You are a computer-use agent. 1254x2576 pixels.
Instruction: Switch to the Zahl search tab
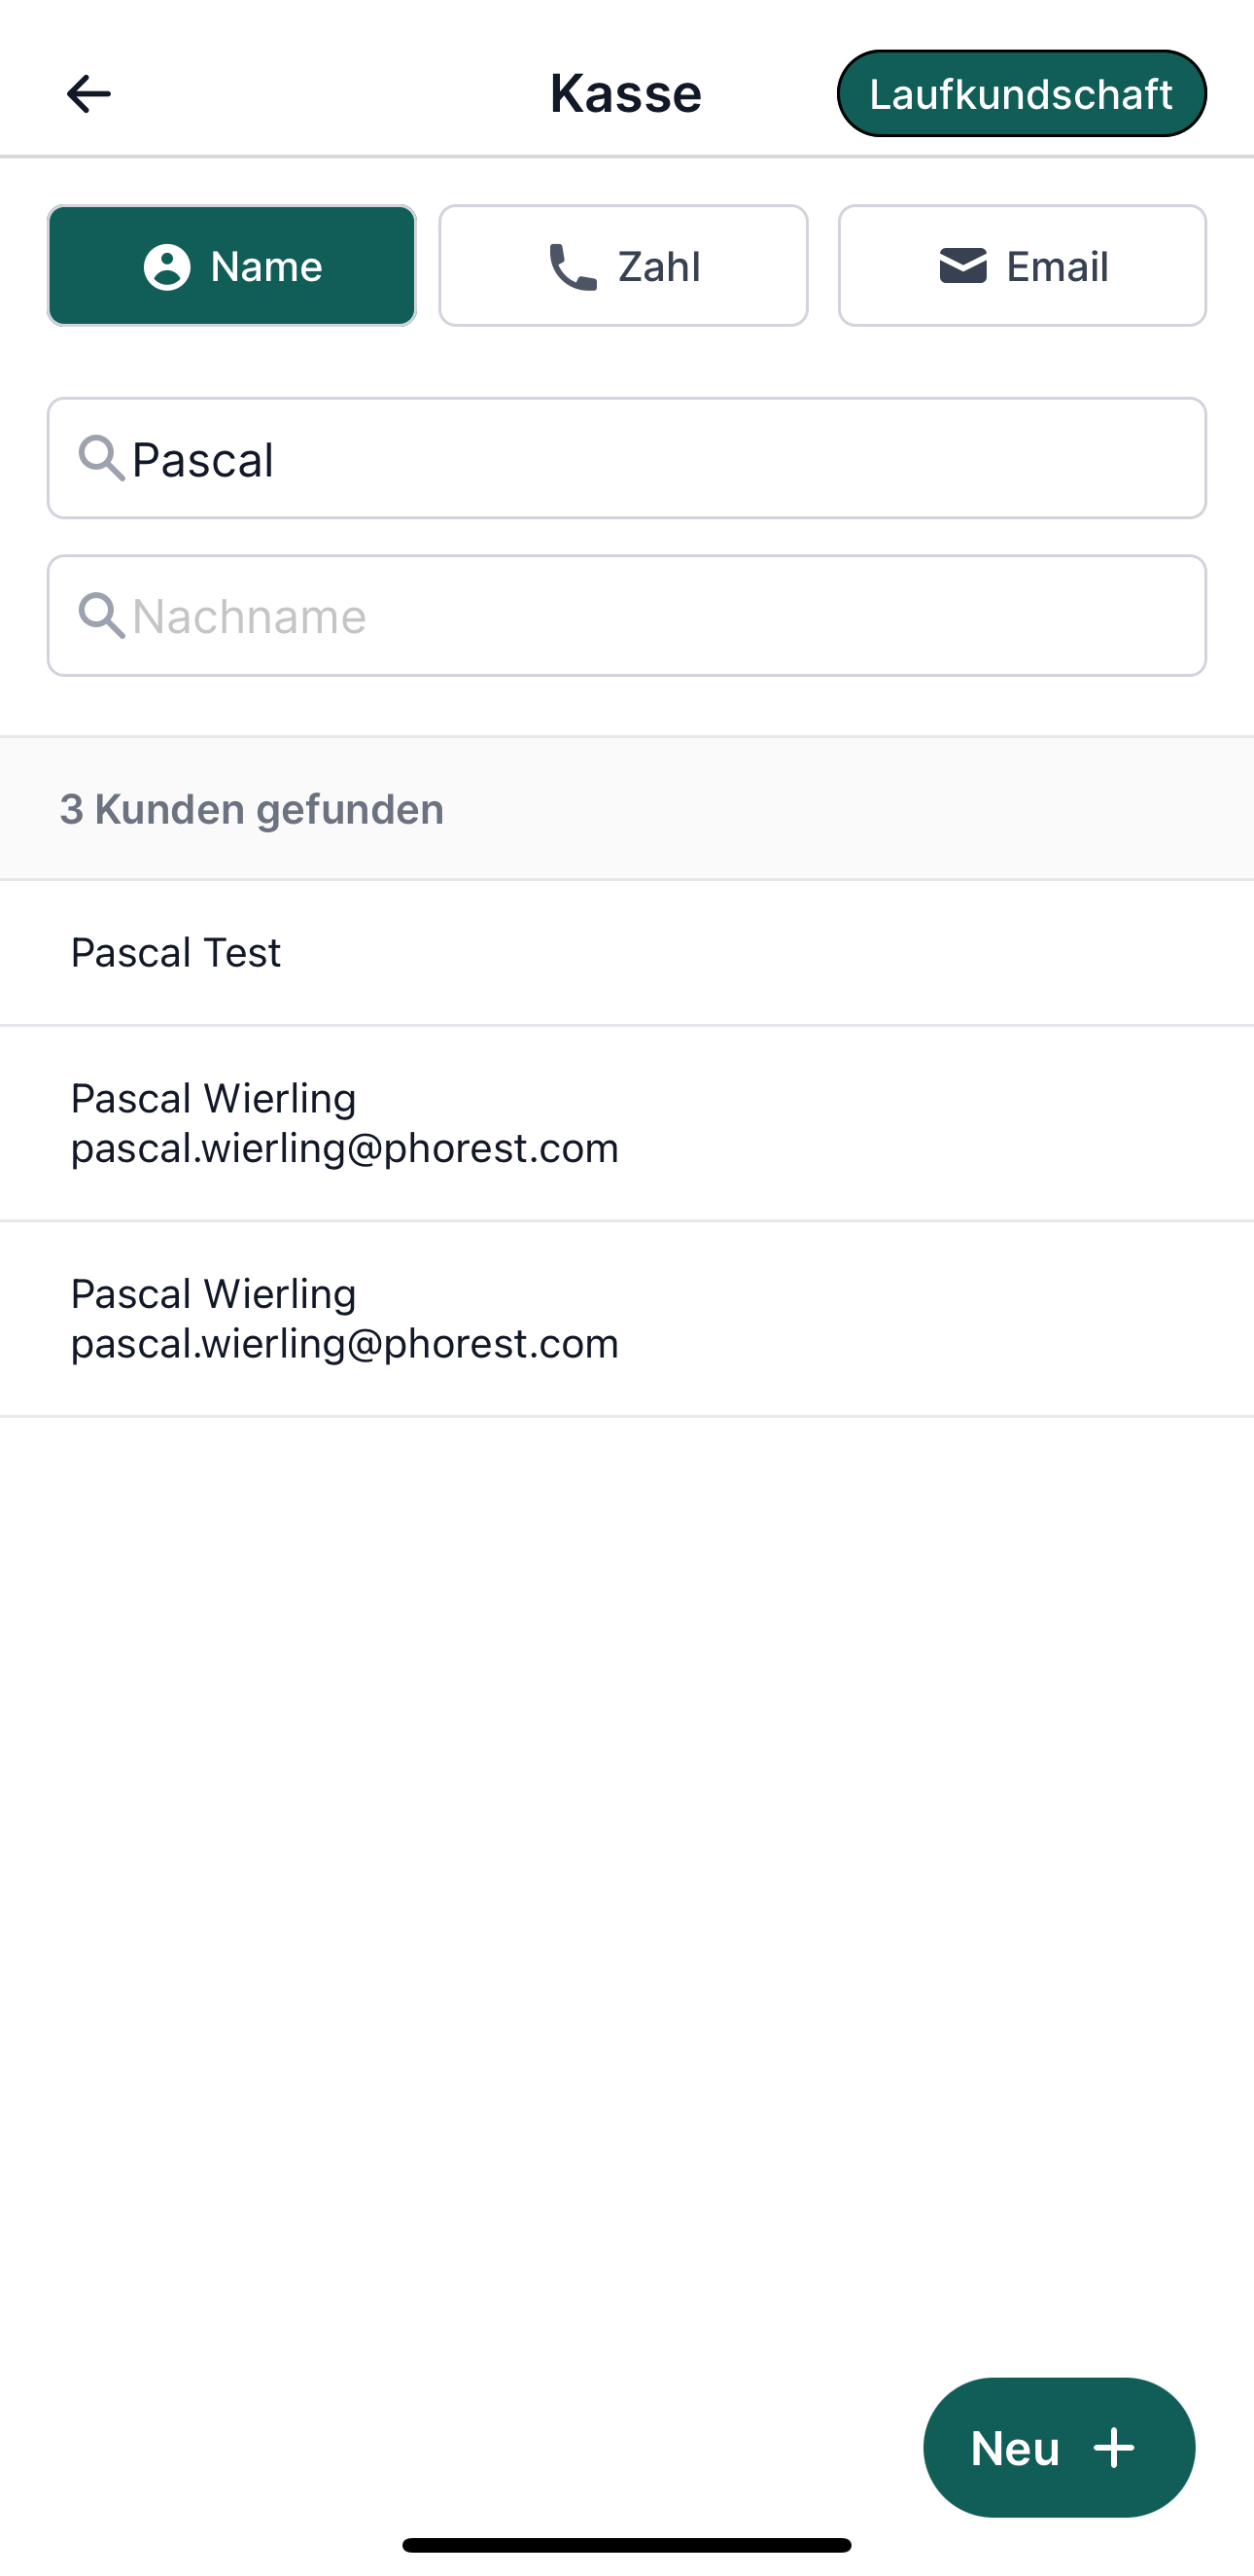[x=623, y=266]
